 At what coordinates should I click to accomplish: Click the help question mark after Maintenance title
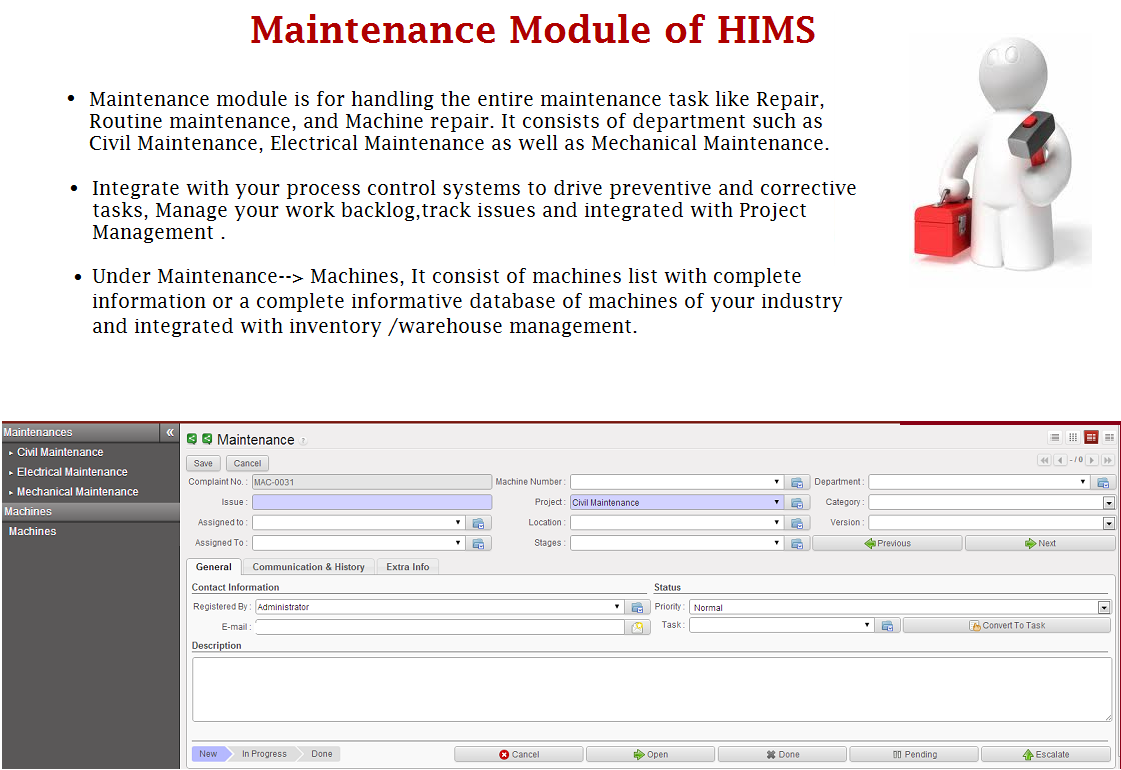303,441
